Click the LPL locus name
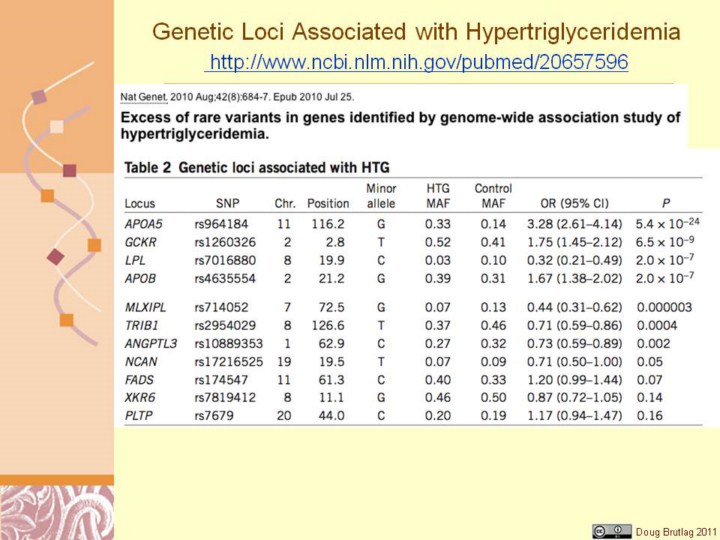720x540 pixels. click(x=135, y=259)
